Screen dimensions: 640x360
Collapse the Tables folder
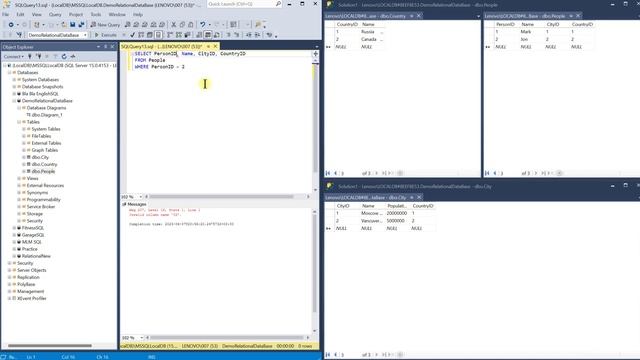pos(19,122)
